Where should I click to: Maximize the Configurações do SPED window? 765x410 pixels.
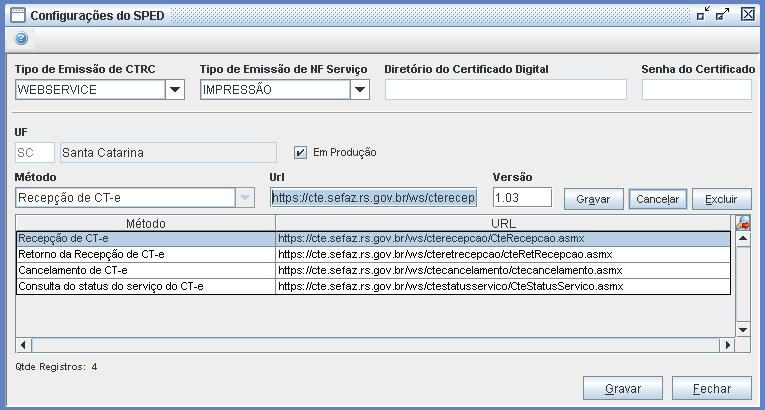coord(723,14)
